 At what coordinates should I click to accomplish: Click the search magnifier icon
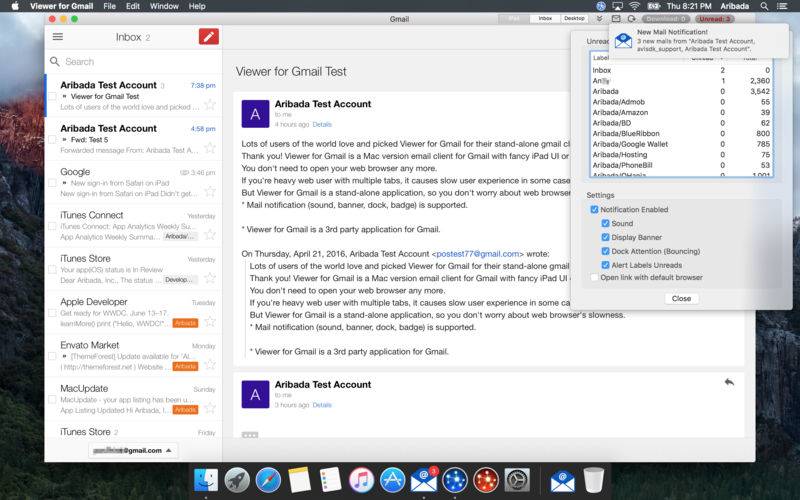(x=55, y=62)
